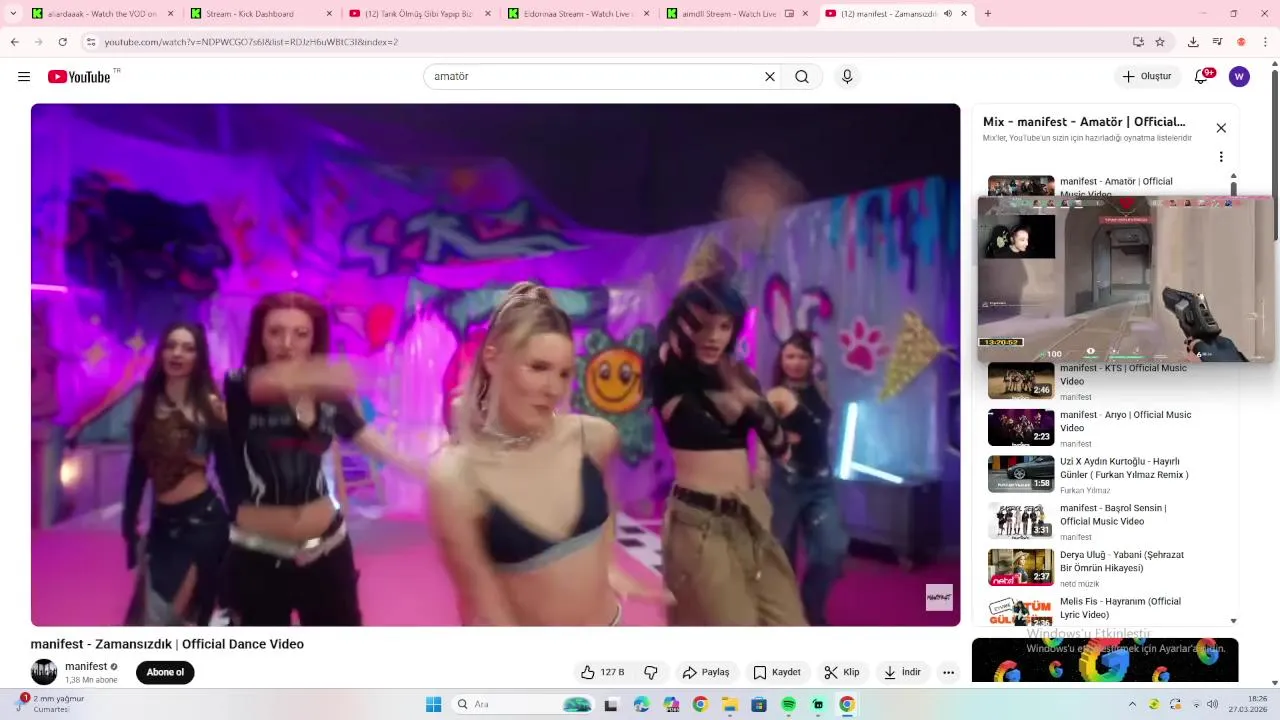Reload the page in Chrome

point(62,42)
